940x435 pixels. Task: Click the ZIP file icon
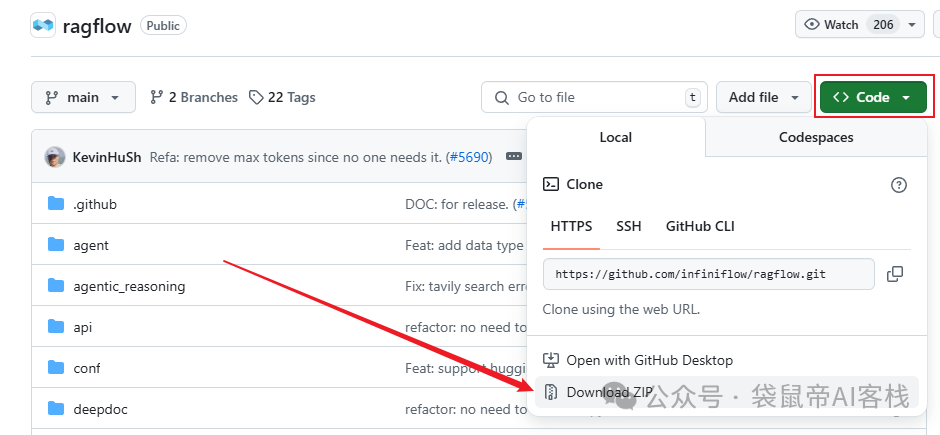click(x=550, y=392)
